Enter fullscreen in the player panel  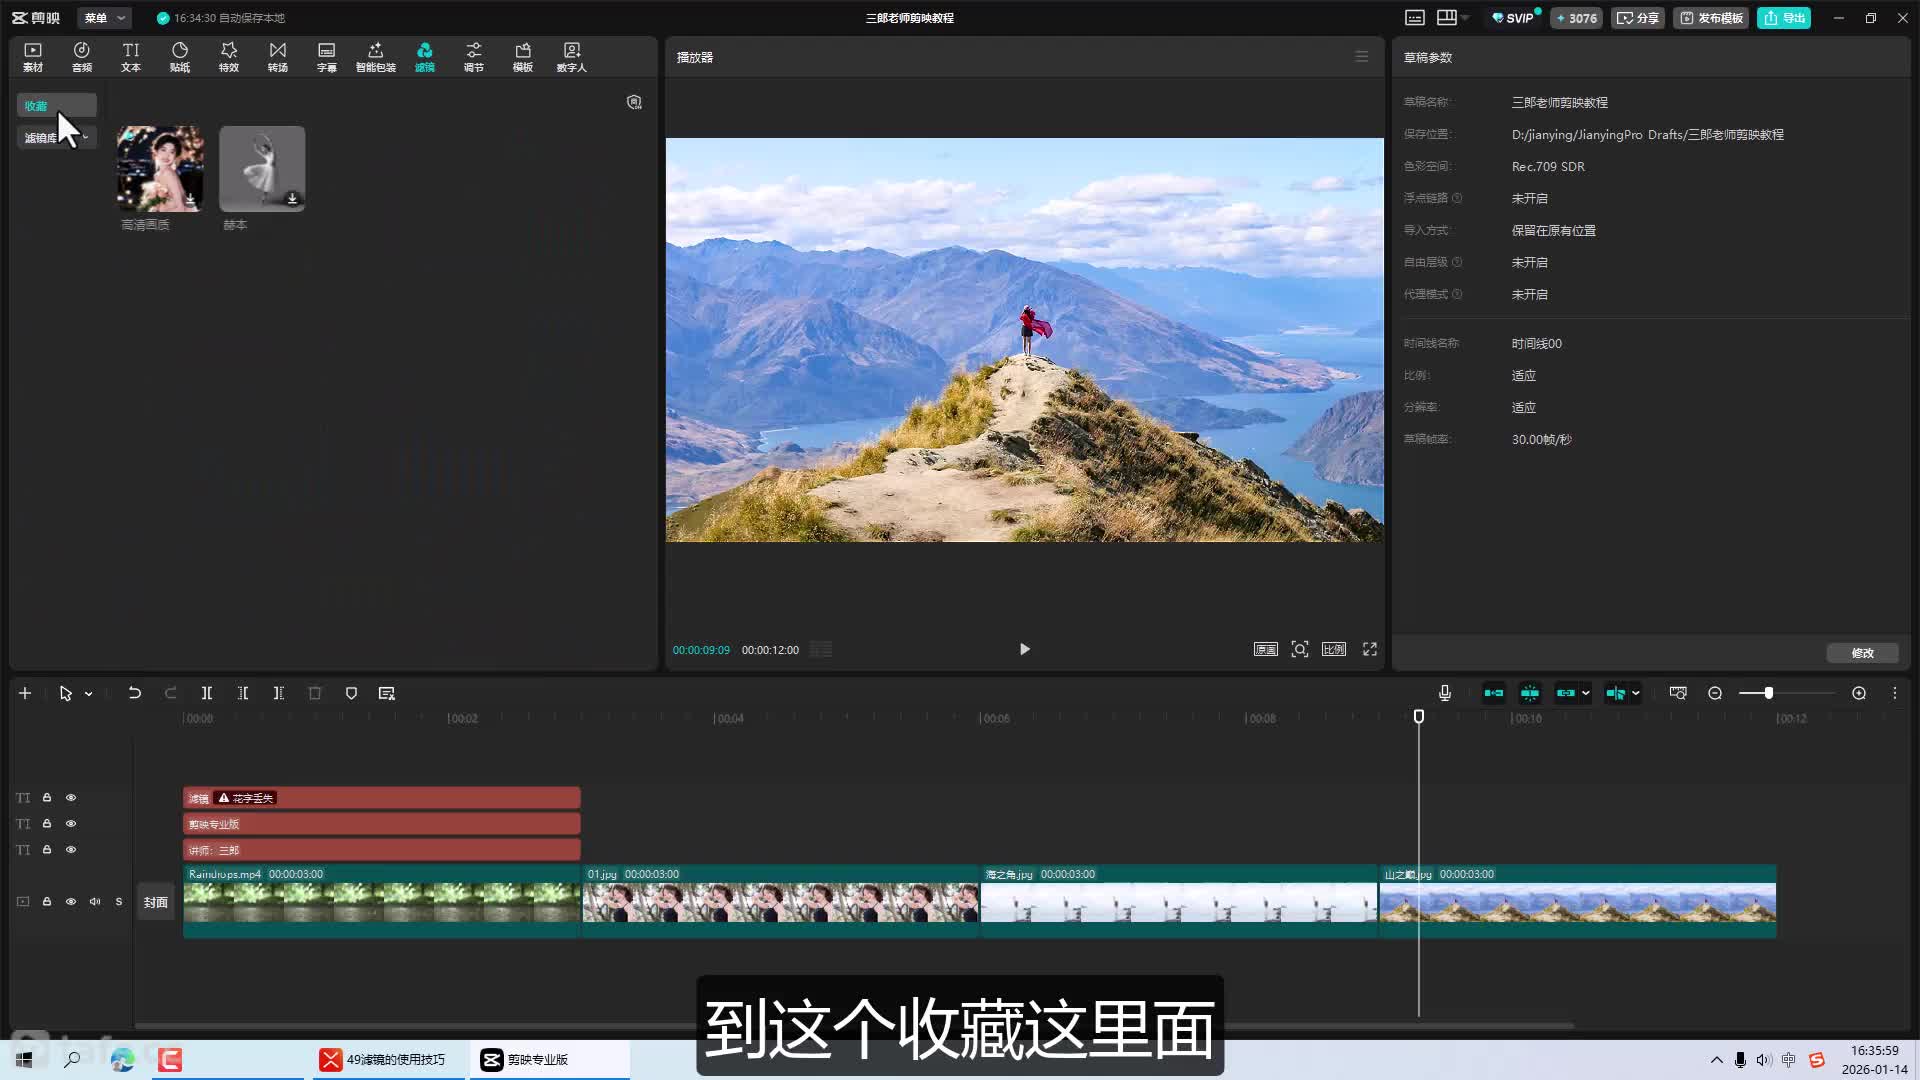(x=1370, y=649)
